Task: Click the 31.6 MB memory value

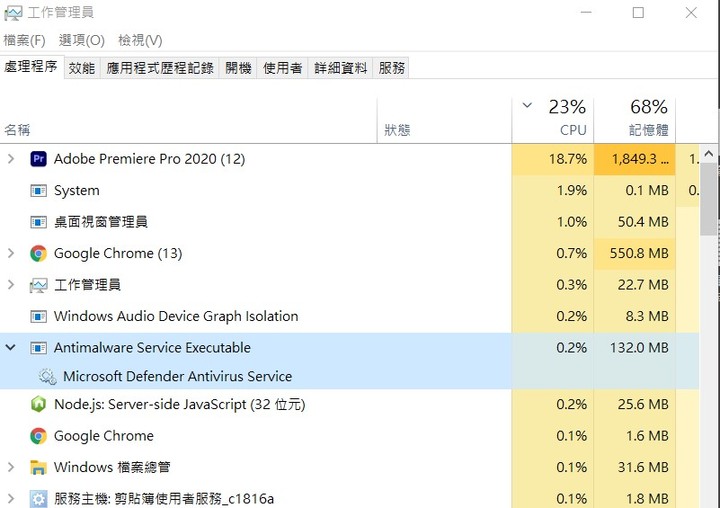Action: pos(643,467)
